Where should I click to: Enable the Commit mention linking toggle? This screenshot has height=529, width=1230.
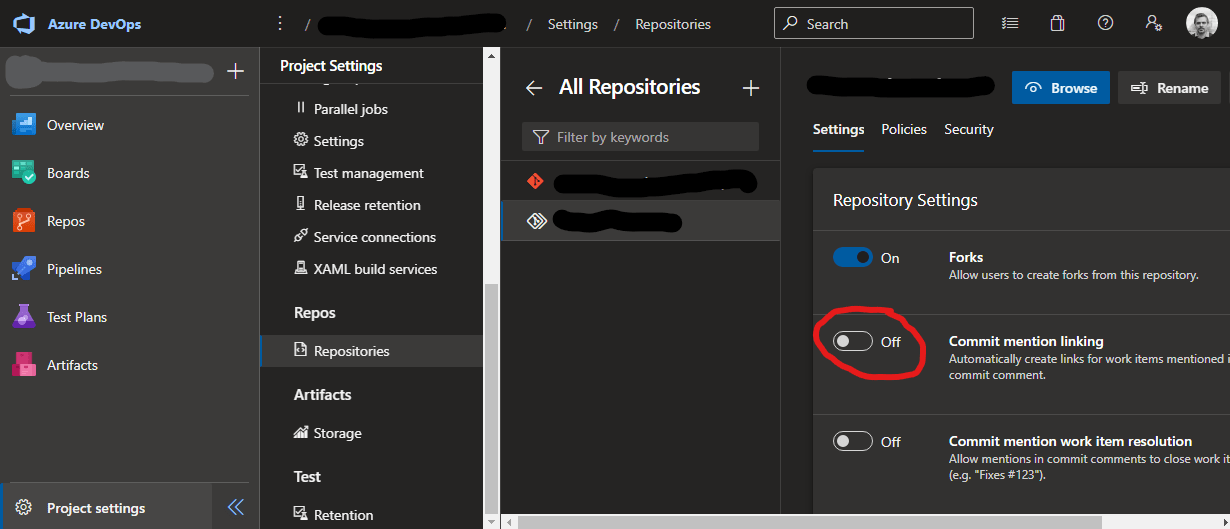[x=853, y=342]
